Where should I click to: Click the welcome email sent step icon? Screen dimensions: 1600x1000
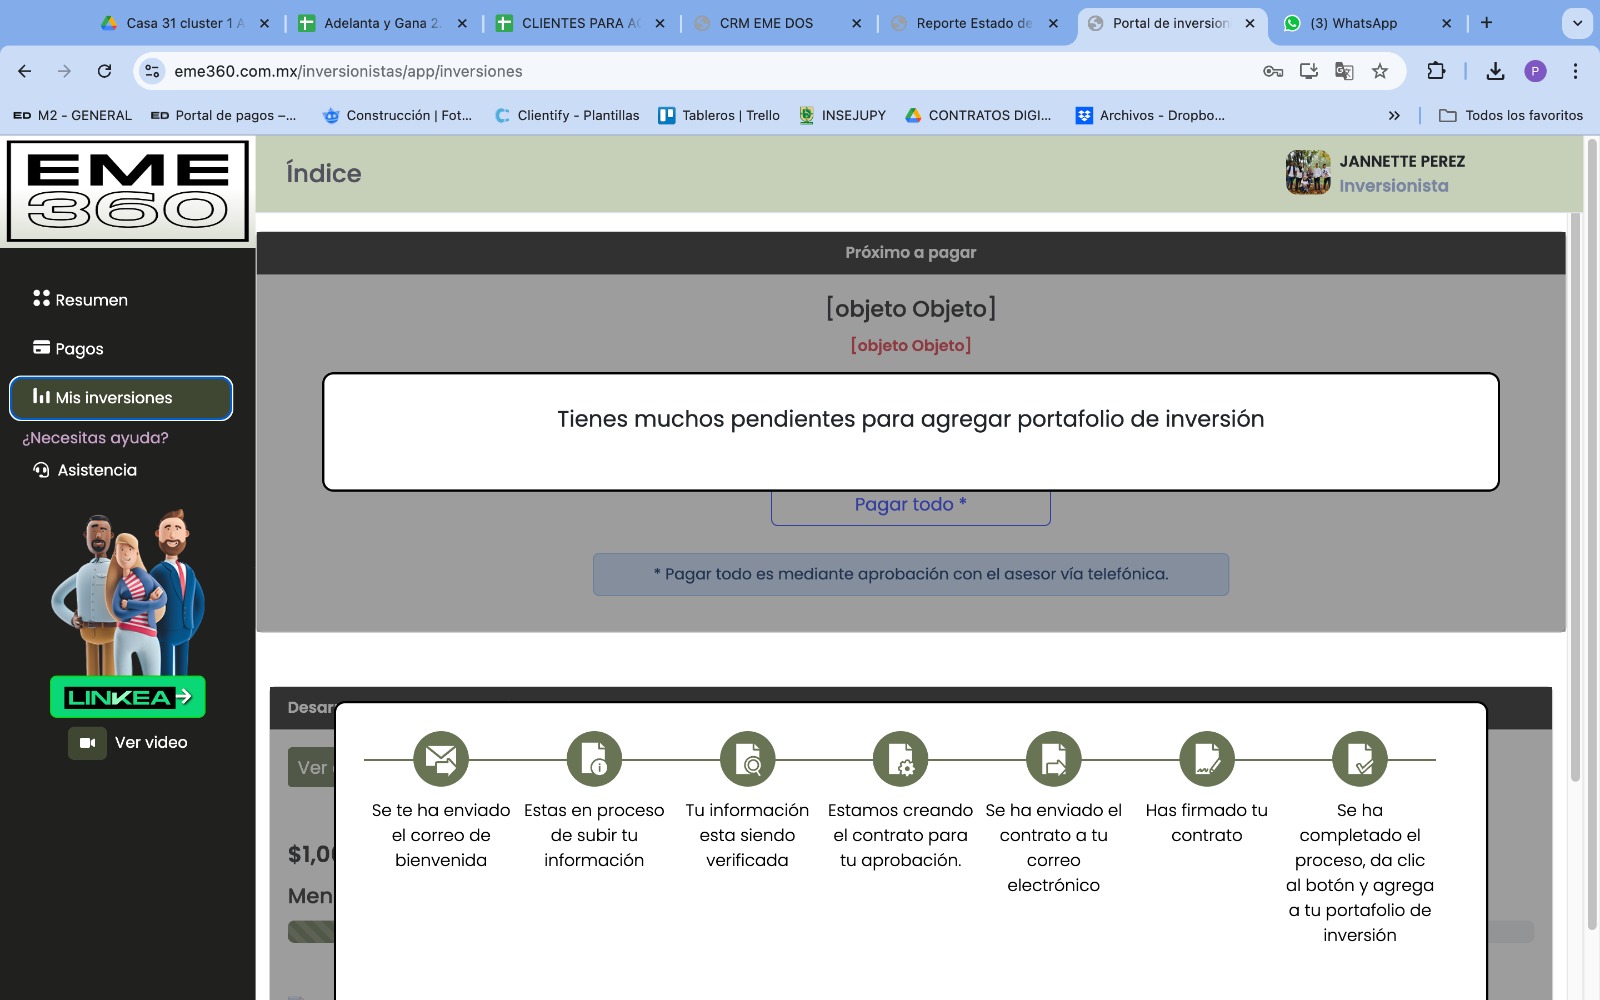coord(441,759)
